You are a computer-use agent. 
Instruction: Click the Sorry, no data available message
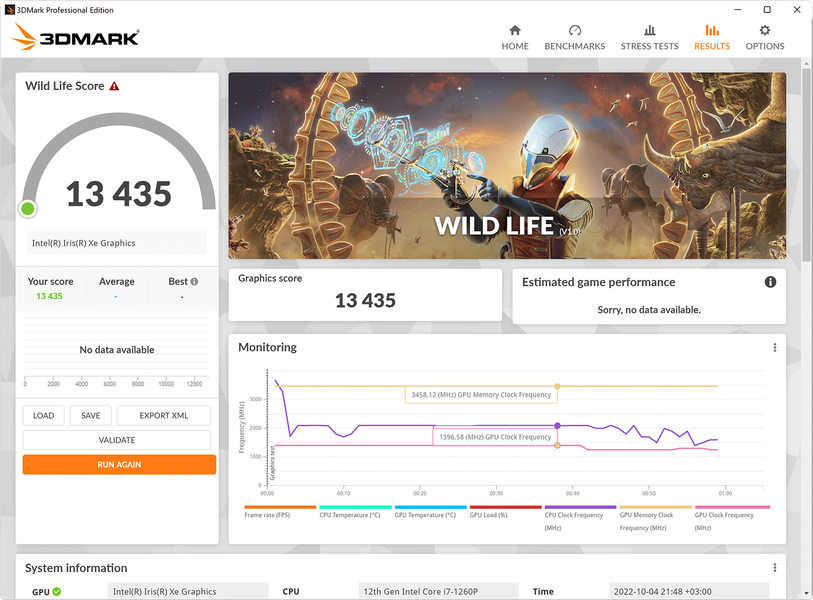tap(649, 310)
